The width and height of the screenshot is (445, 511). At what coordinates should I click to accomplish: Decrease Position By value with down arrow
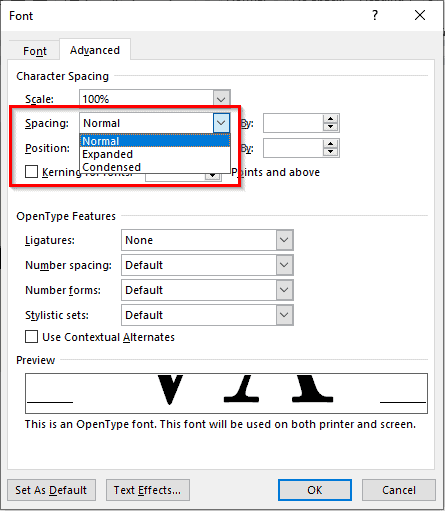pos(330,152)
